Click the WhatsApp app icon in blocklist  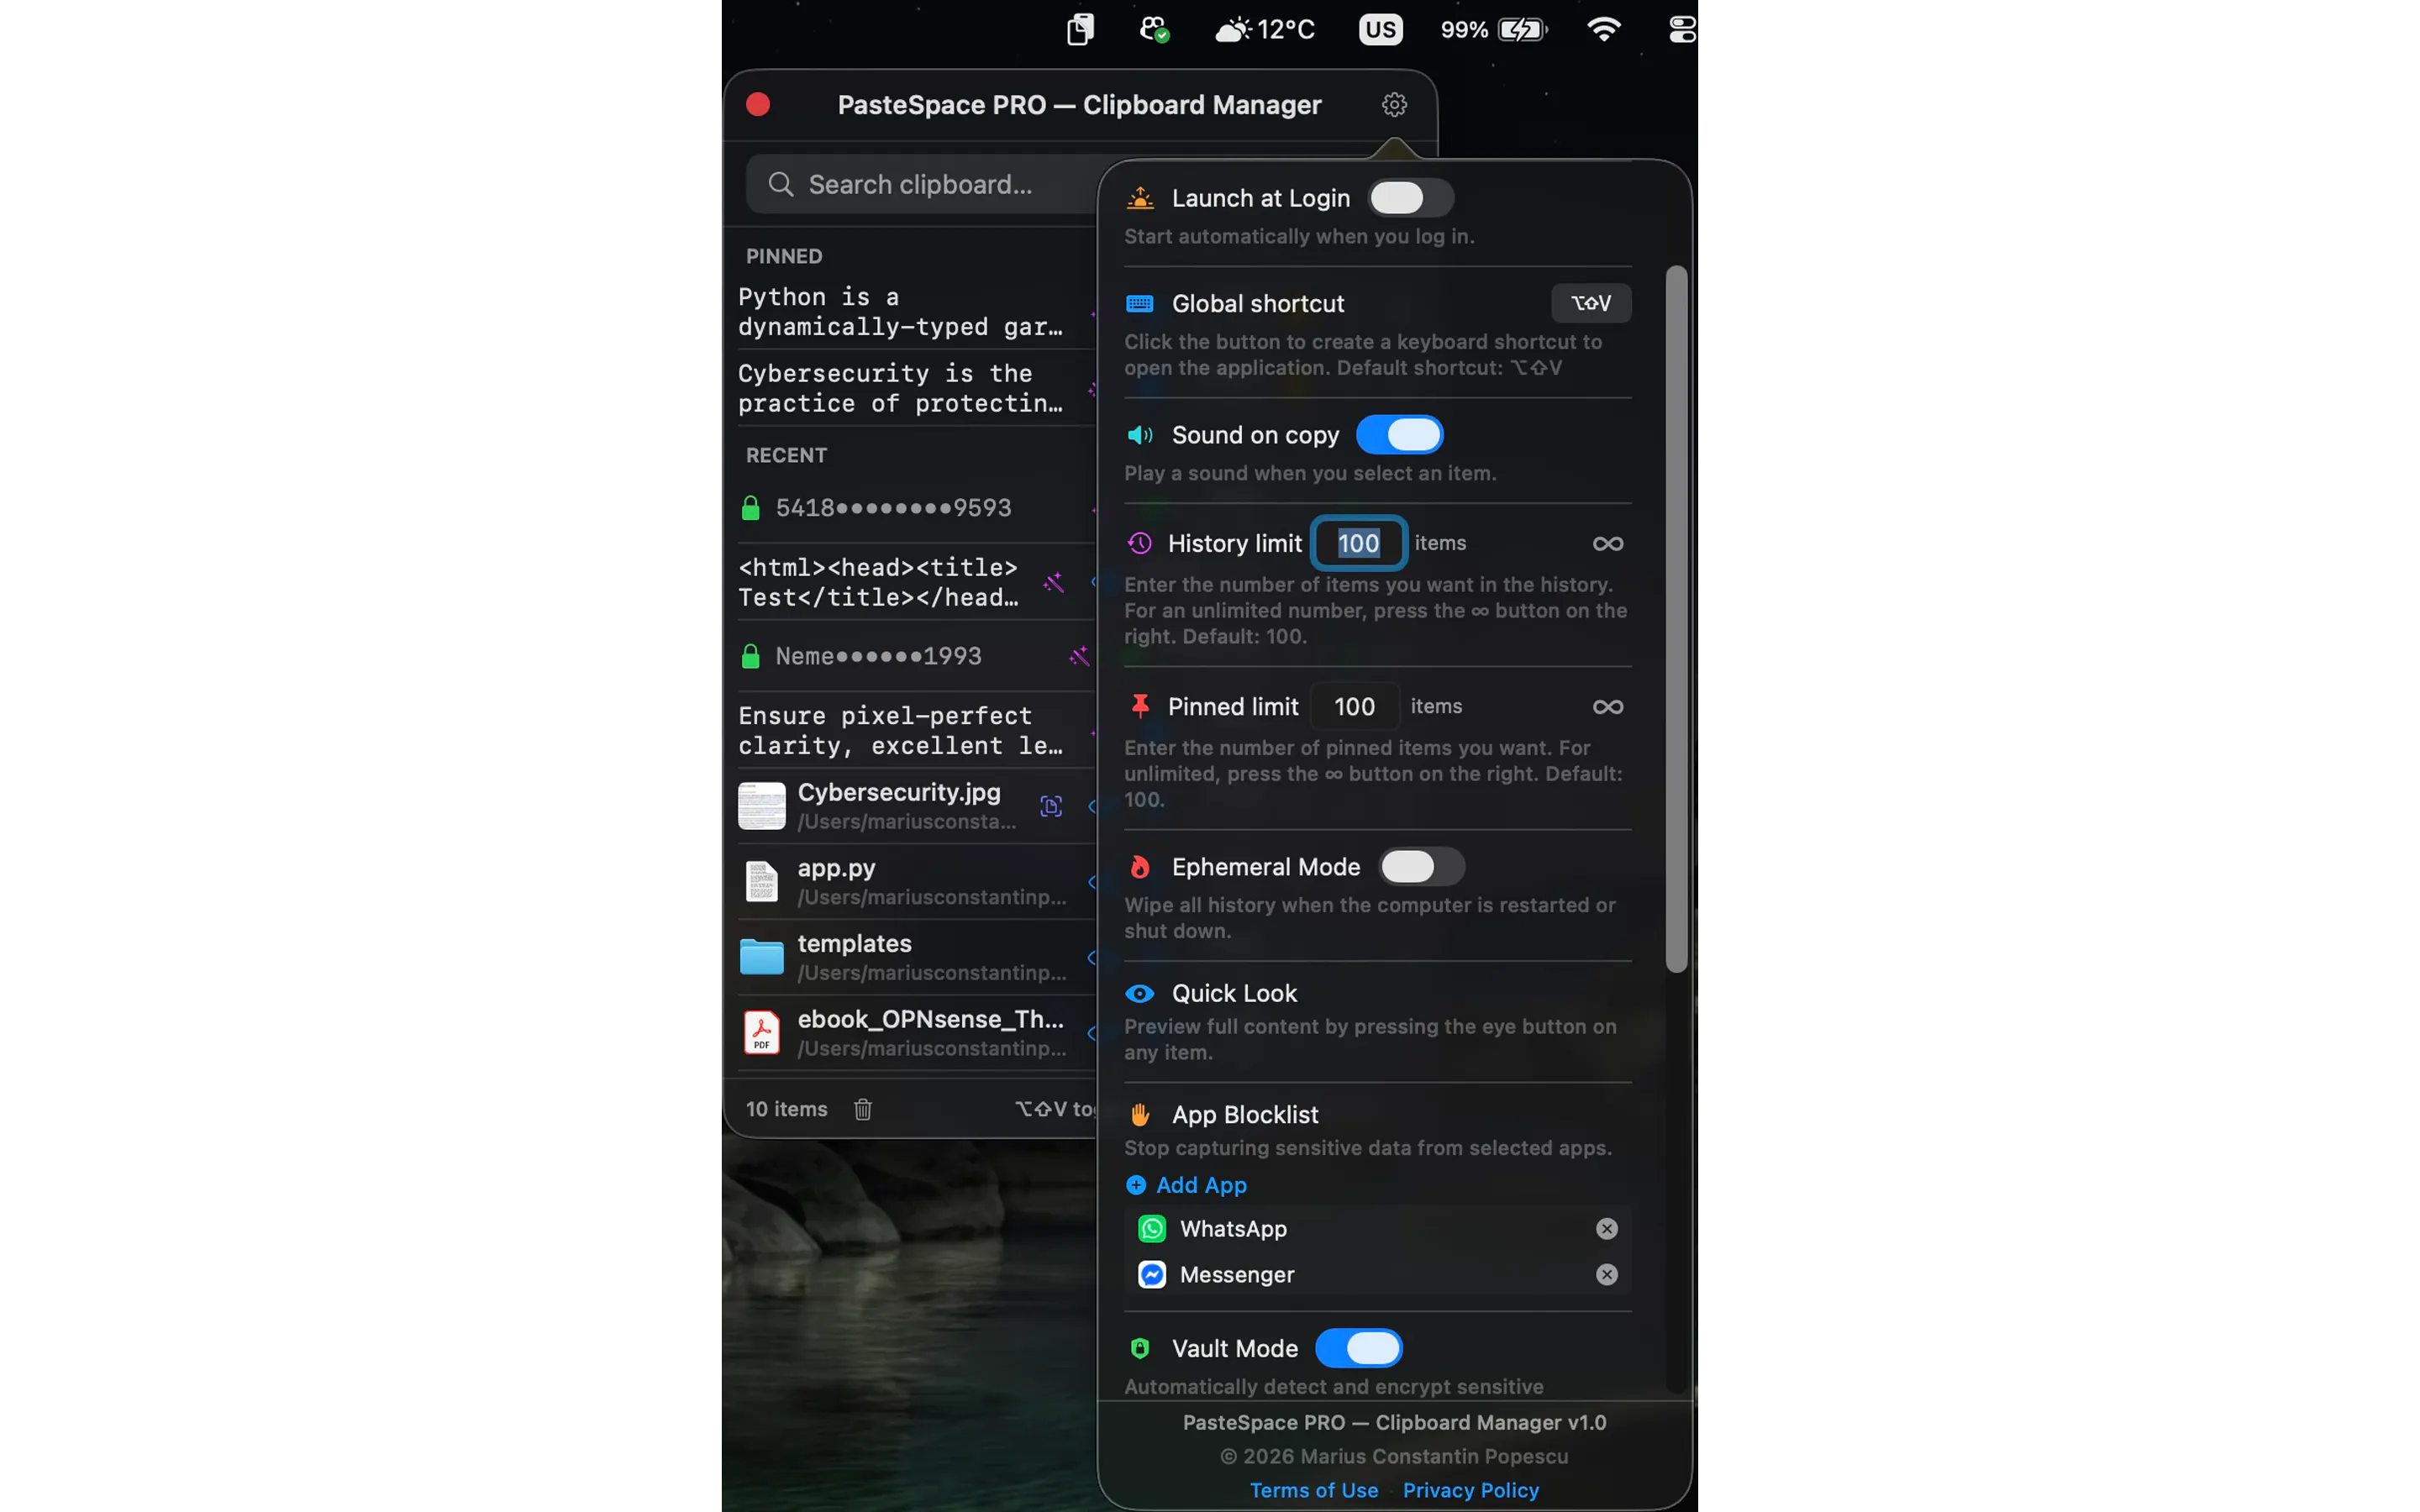click(x=1152, y=1229)
